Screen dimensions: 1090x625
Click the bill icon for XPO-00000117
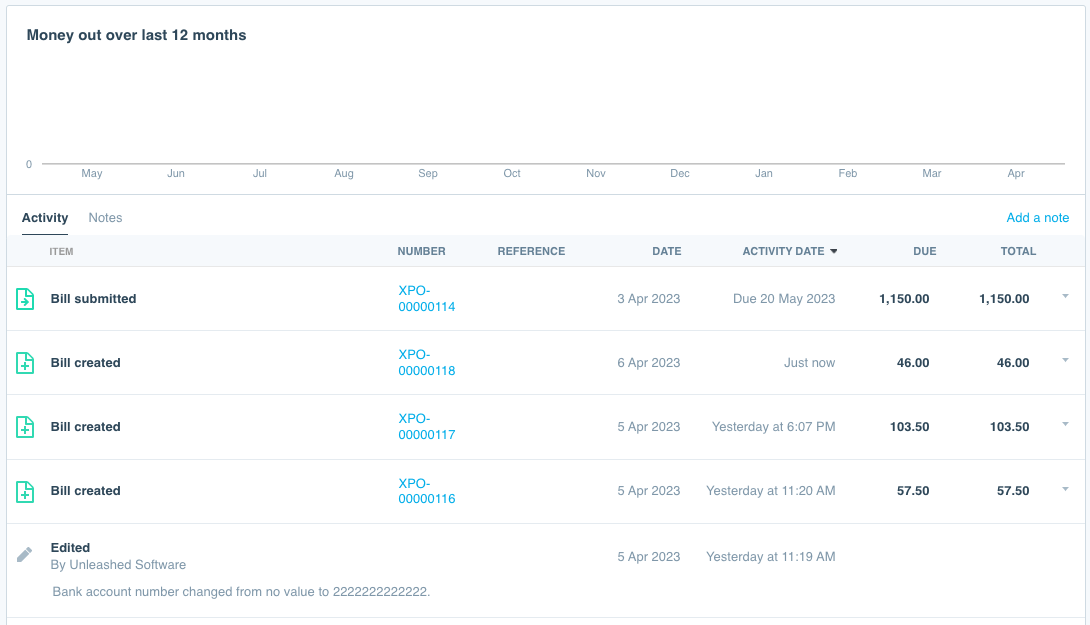tap(25, 427)
